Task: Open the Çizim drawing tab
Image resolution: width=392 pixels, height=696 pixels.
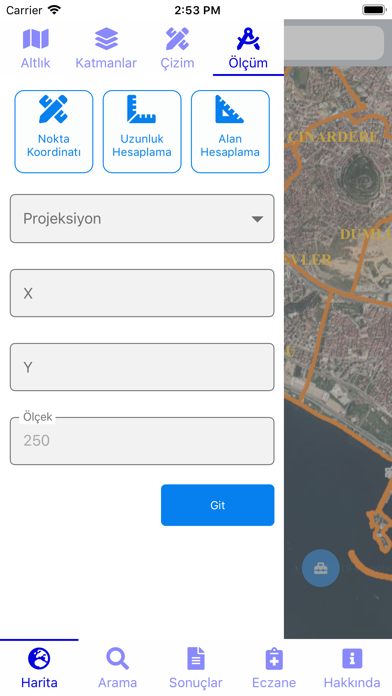Action: tap(177, 48)
